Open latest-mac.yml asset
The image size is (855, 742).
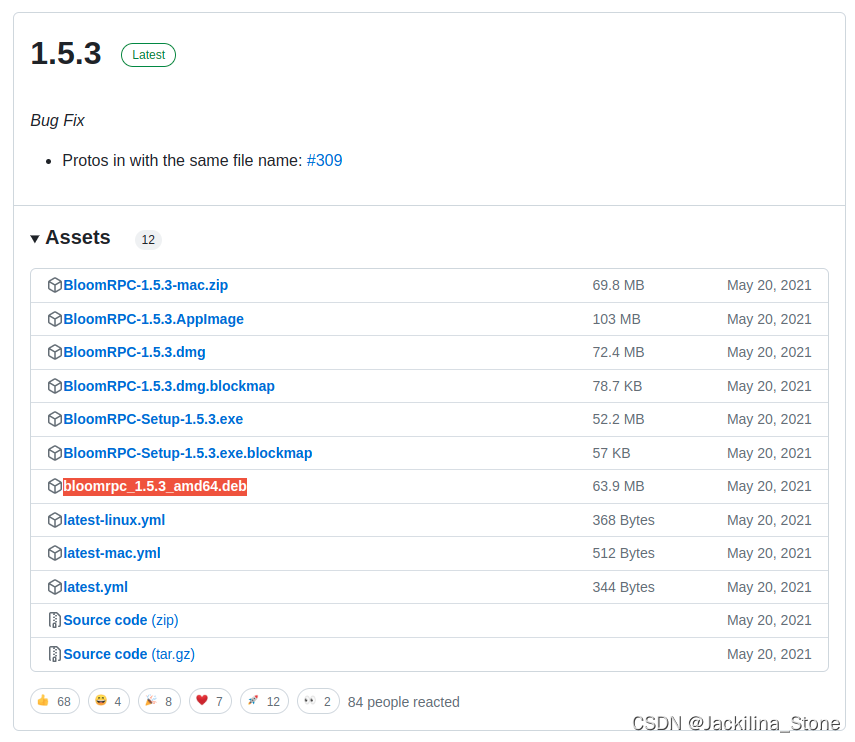[112, 553]
